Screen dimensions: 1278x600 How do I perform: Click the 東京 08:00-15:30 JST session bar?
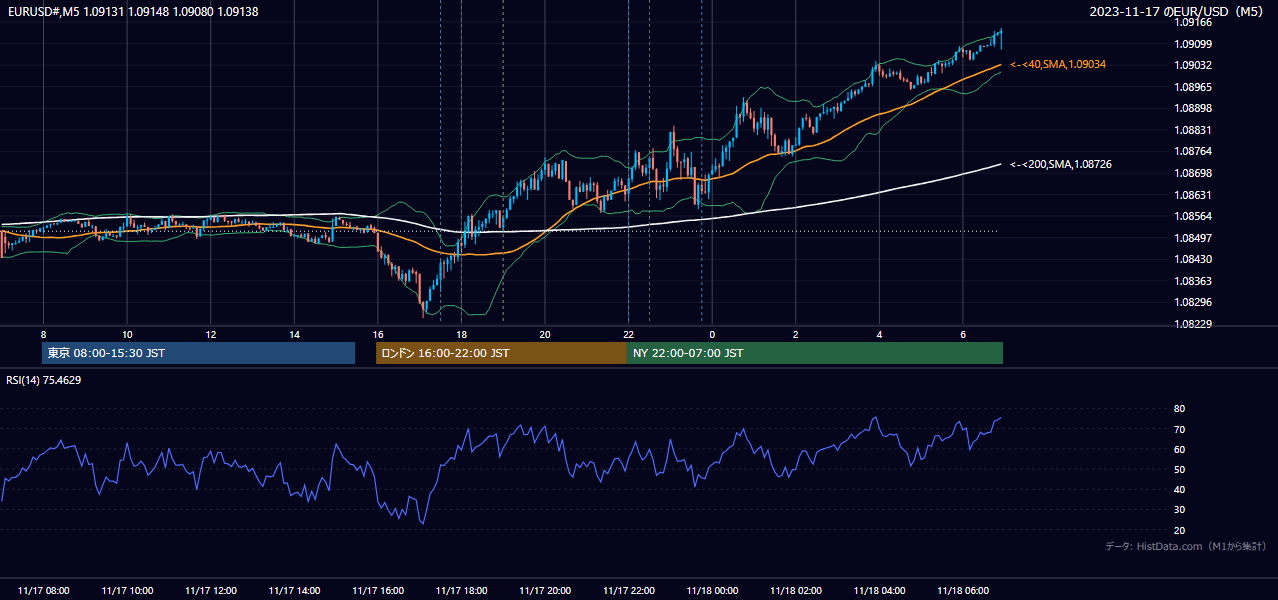tap(199, 353)
